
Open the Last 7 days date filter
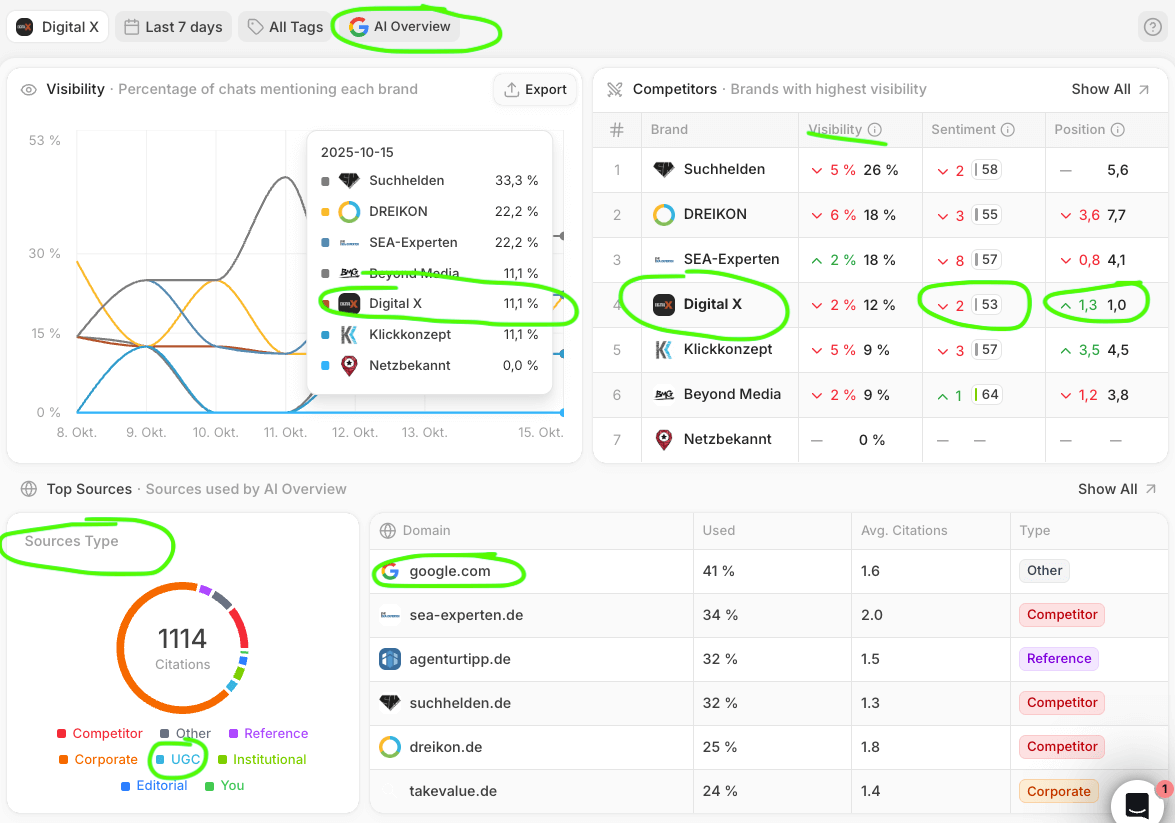173,26
